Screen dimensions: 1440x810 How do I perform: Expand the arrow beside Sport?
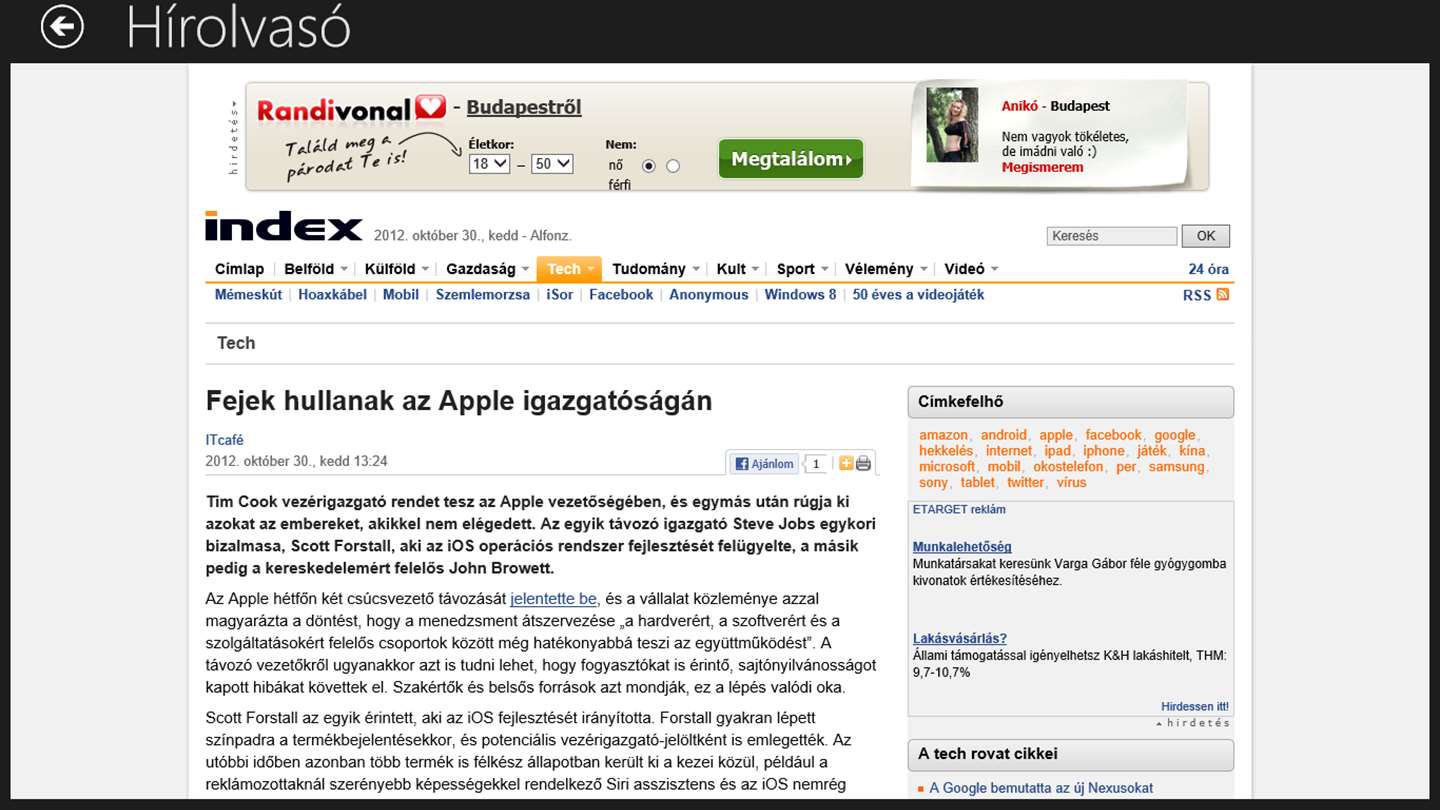coord(825,269)
